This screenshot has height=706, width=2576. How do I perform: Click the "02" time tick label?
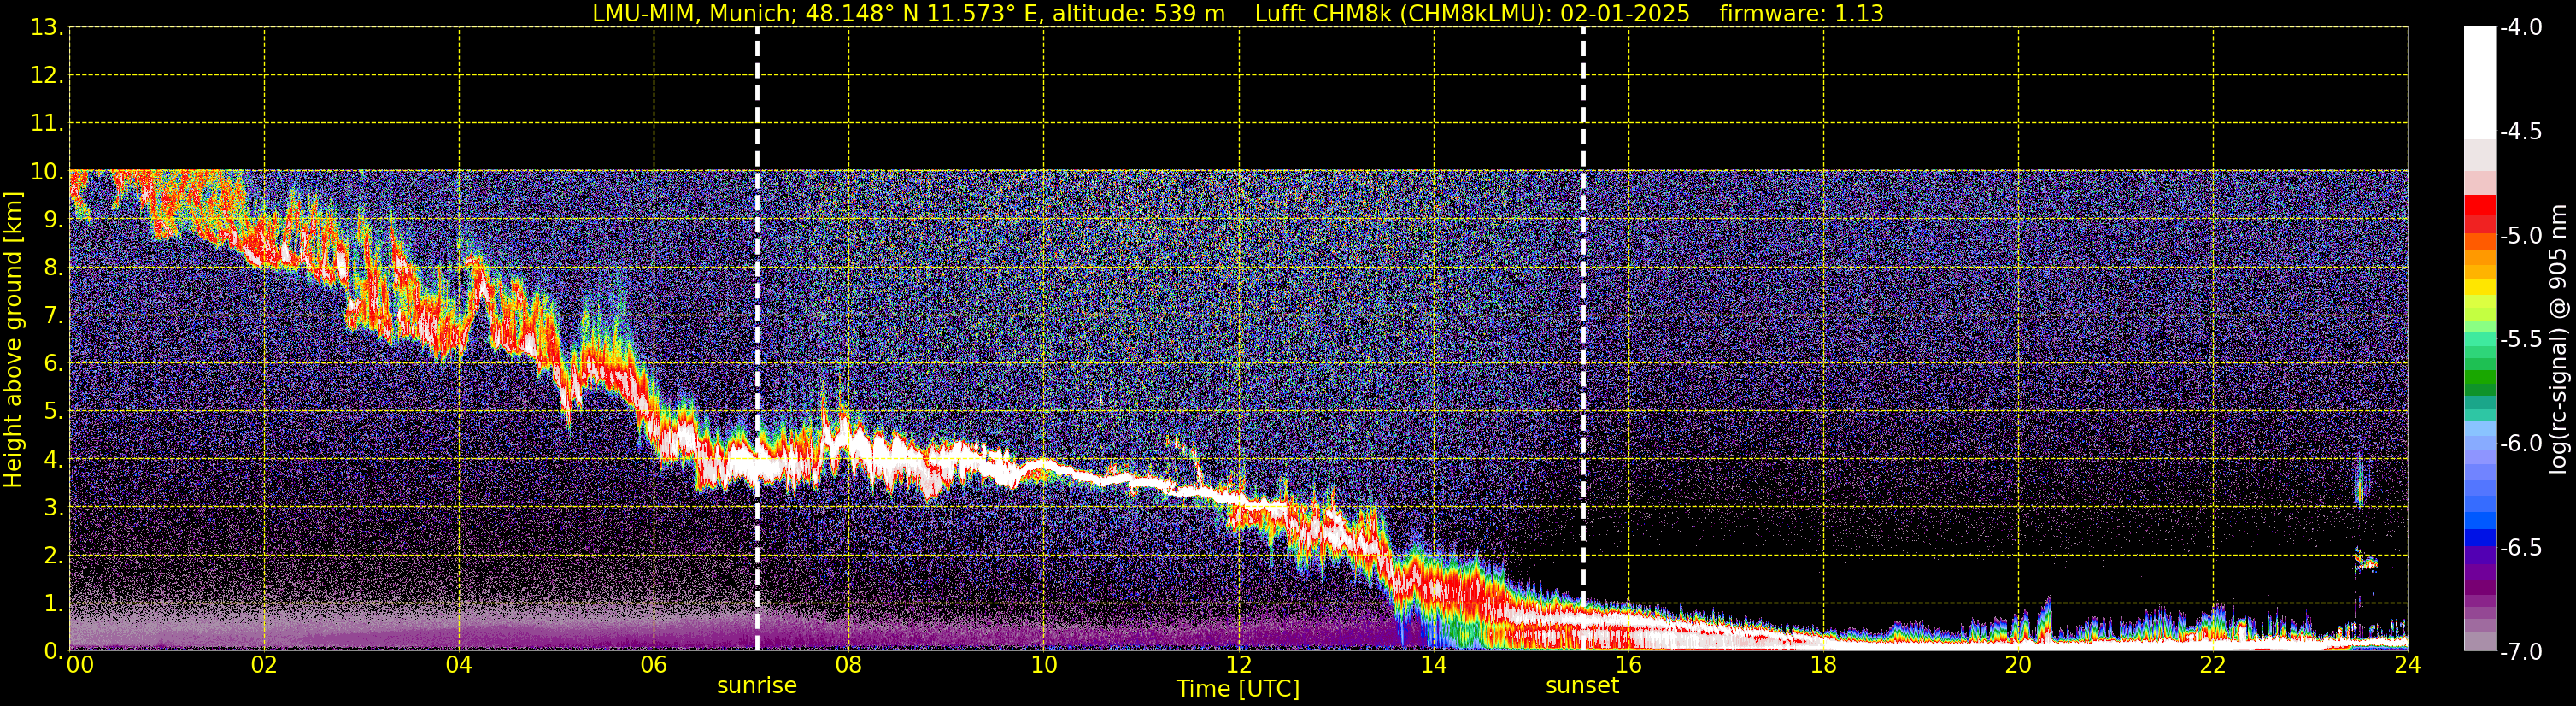tap(264, 665)
